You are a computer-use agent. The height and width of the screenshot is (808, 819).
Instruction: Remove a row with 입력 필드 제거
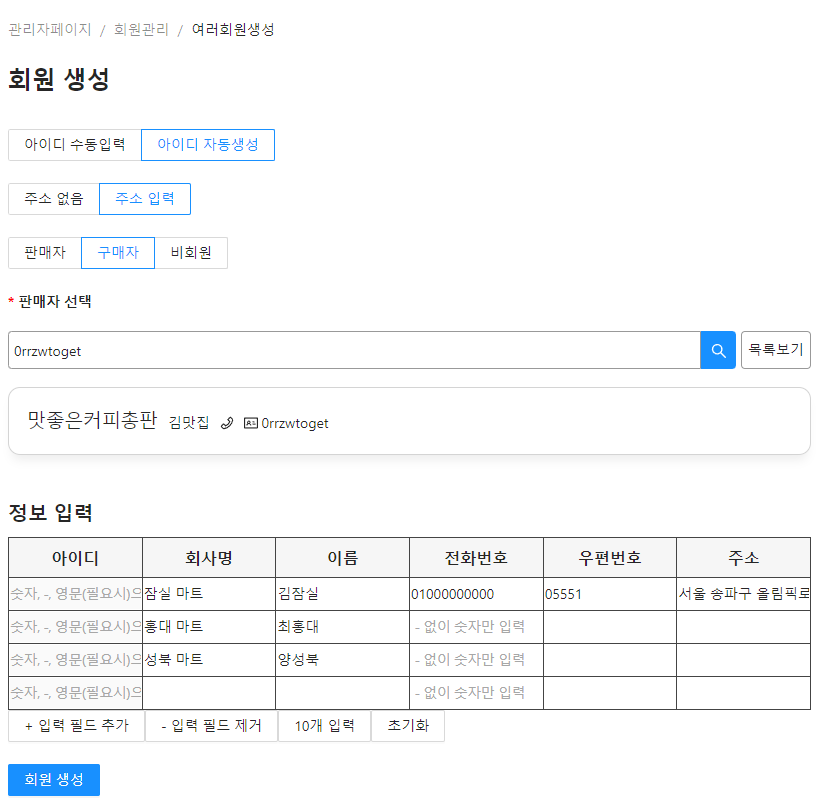[x=209, y=726]
